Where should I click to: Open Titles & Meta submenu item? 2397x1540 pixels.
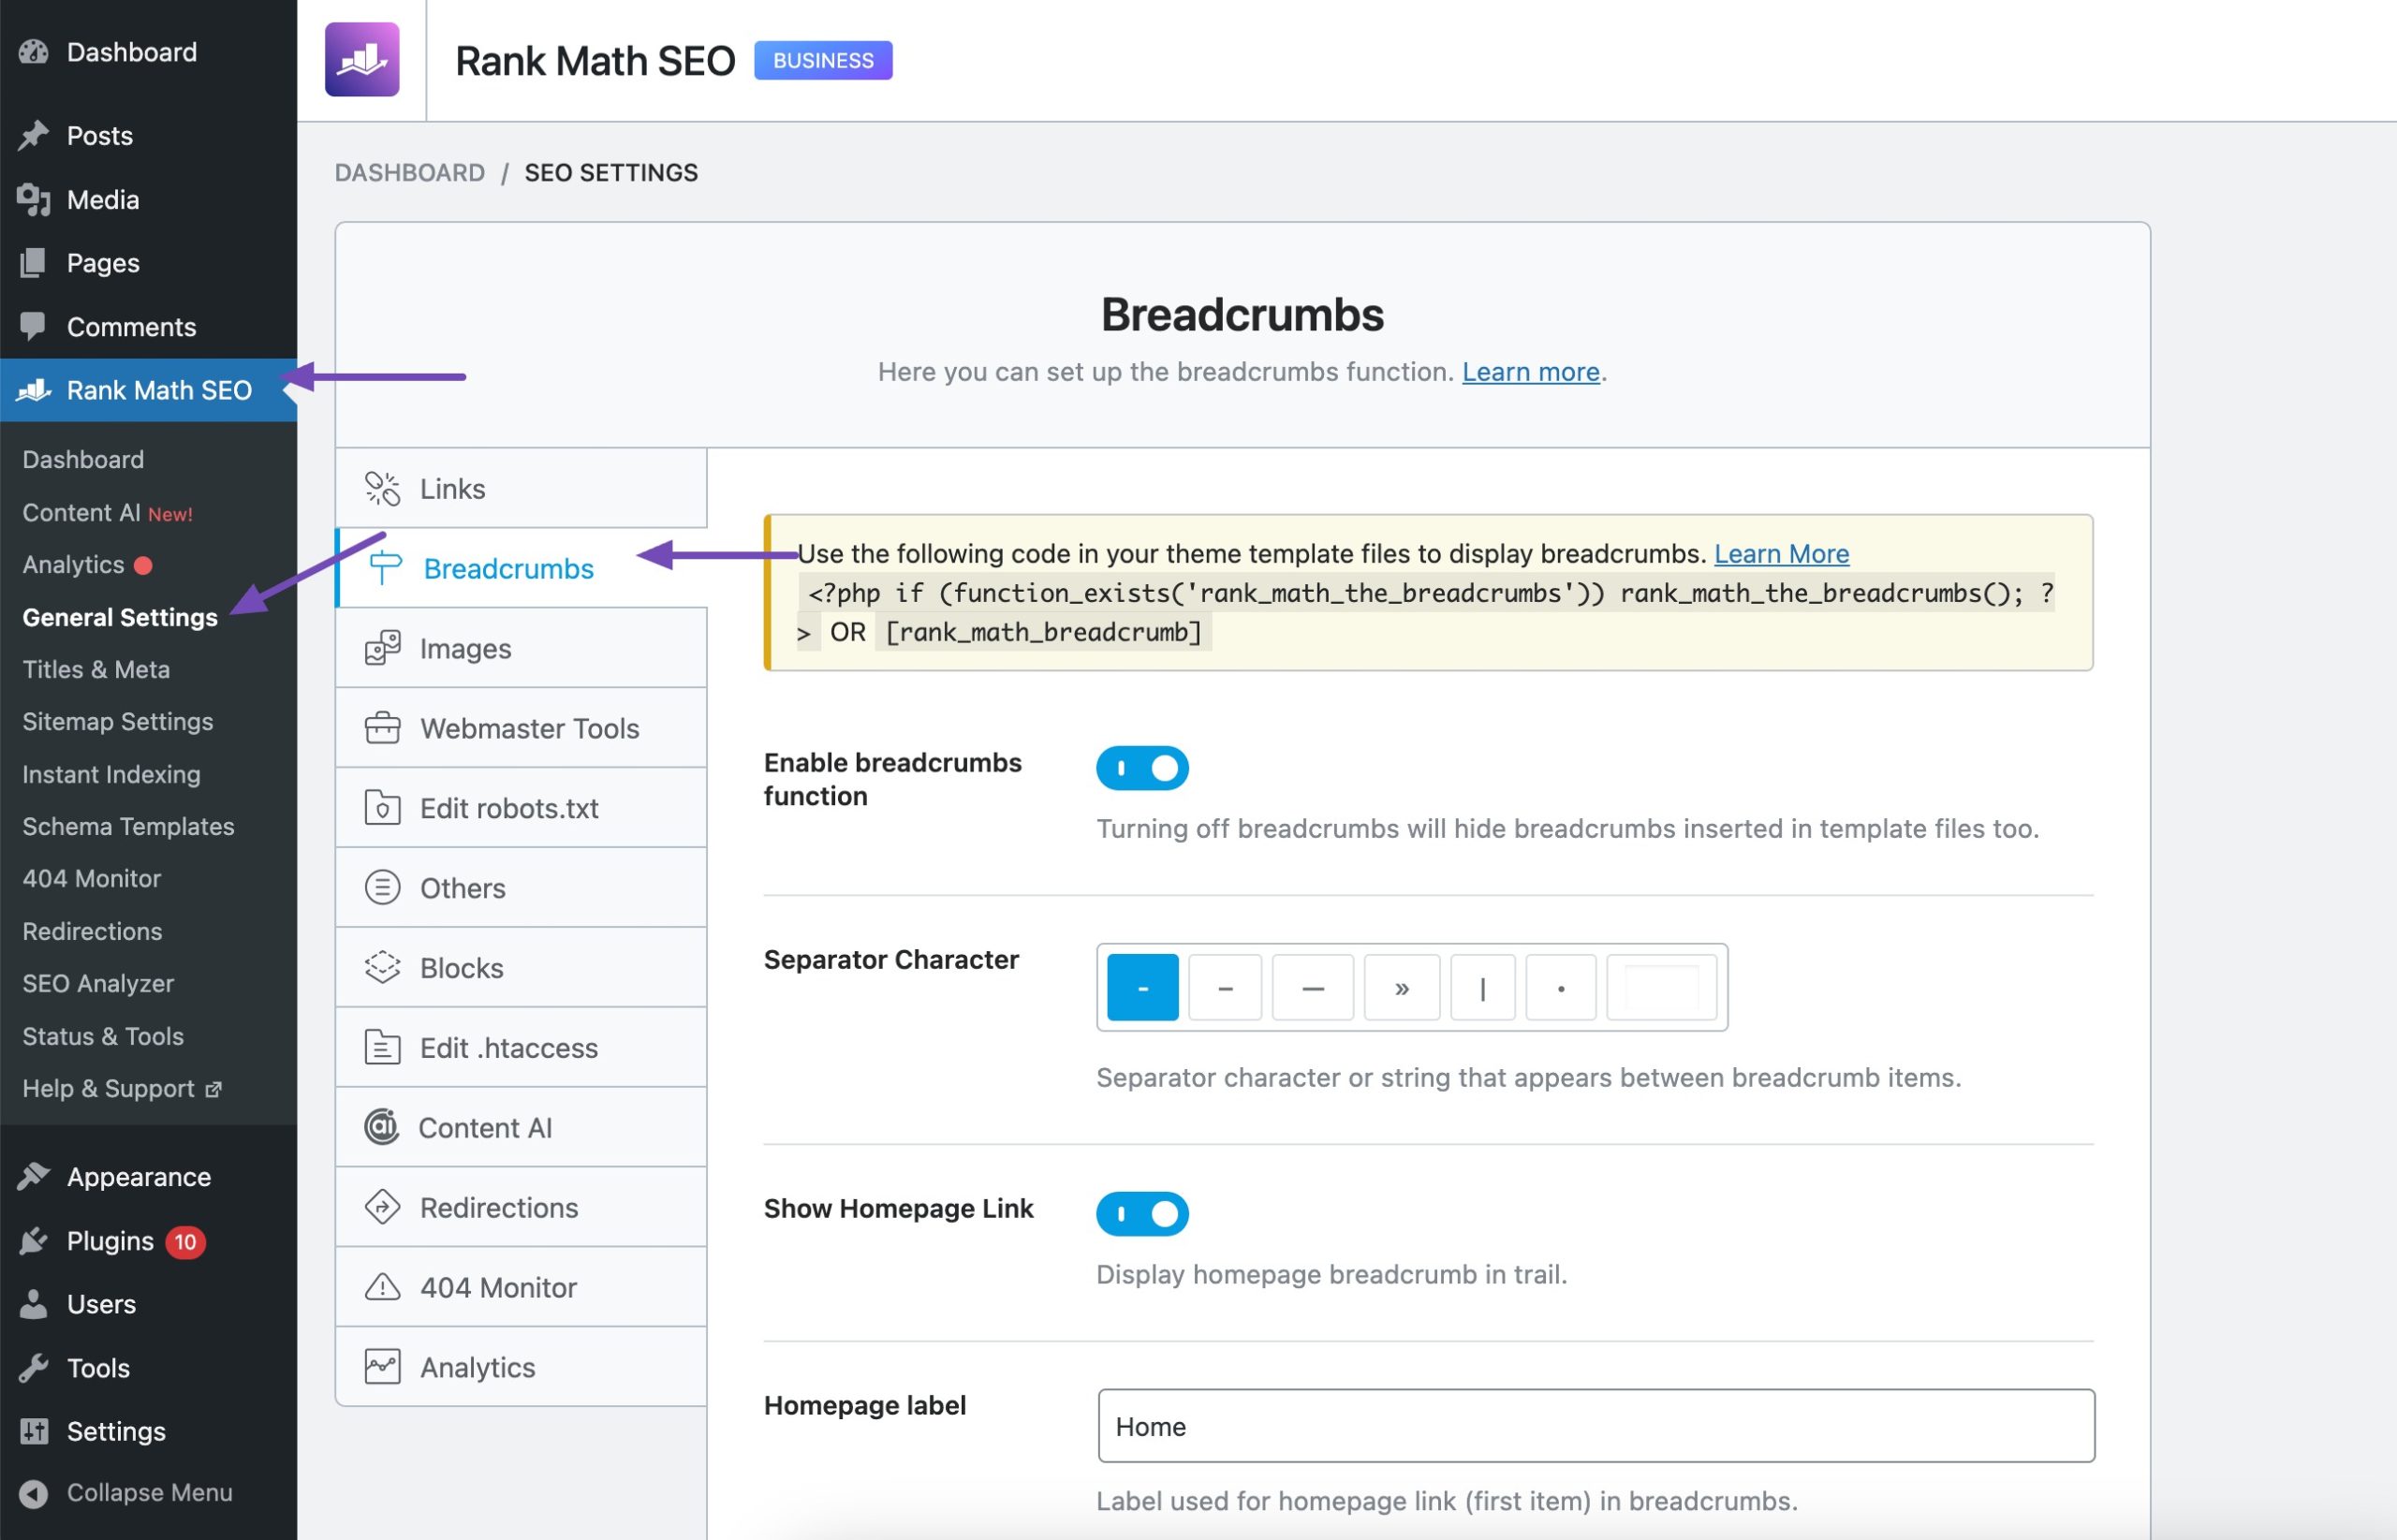pyautogui.click(x=96, y=669)
